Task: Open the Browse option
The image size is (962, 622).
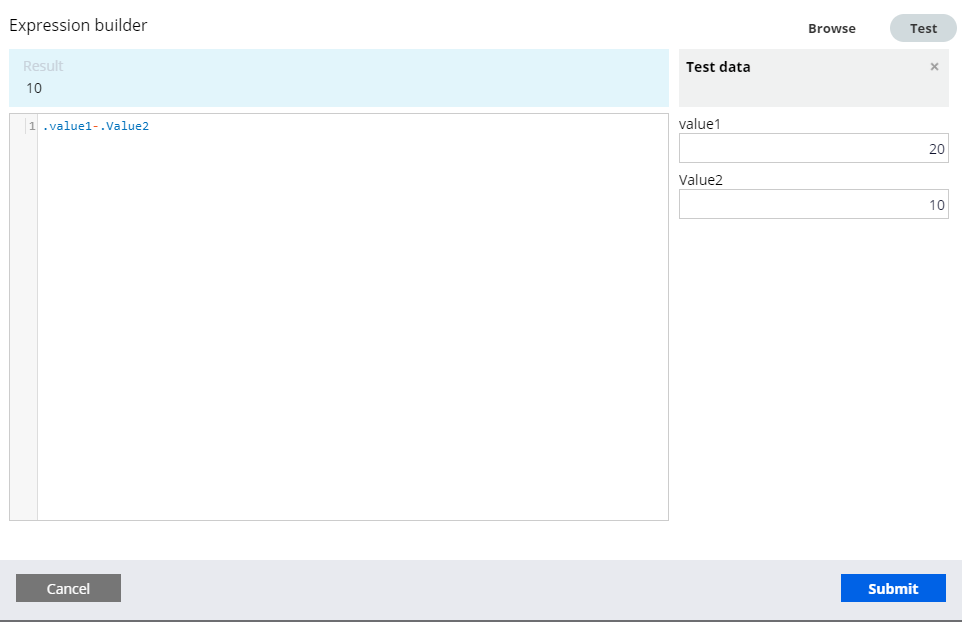Action: 831,29
